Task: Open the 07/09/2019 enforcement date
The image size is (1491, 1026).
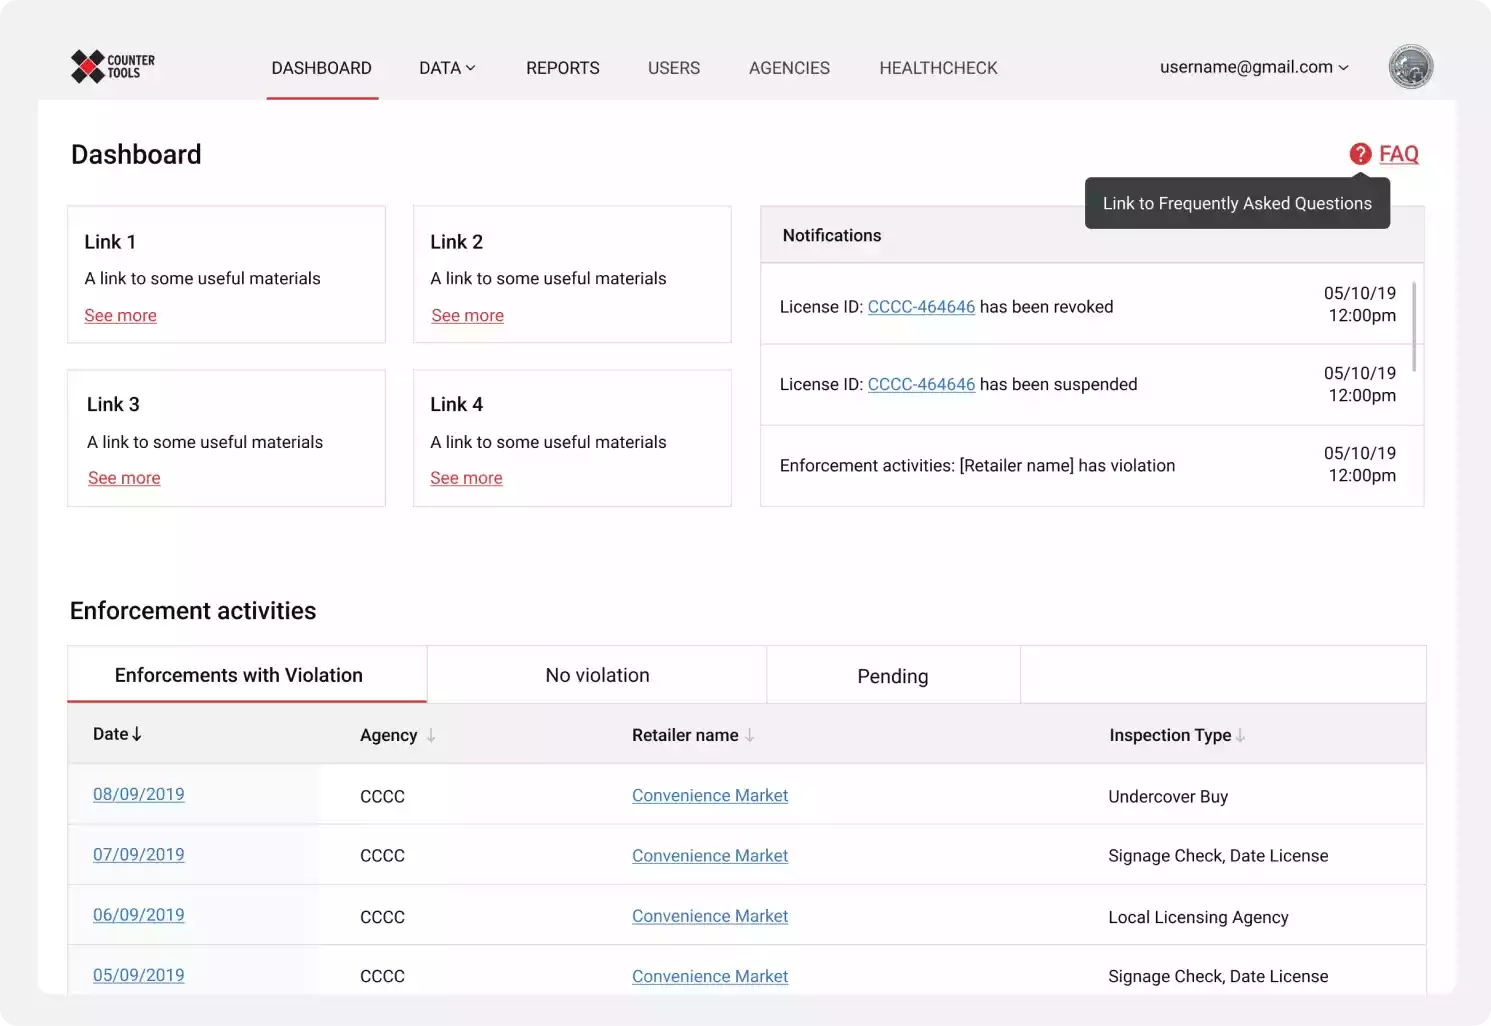Action: click(x=138, y=854)
